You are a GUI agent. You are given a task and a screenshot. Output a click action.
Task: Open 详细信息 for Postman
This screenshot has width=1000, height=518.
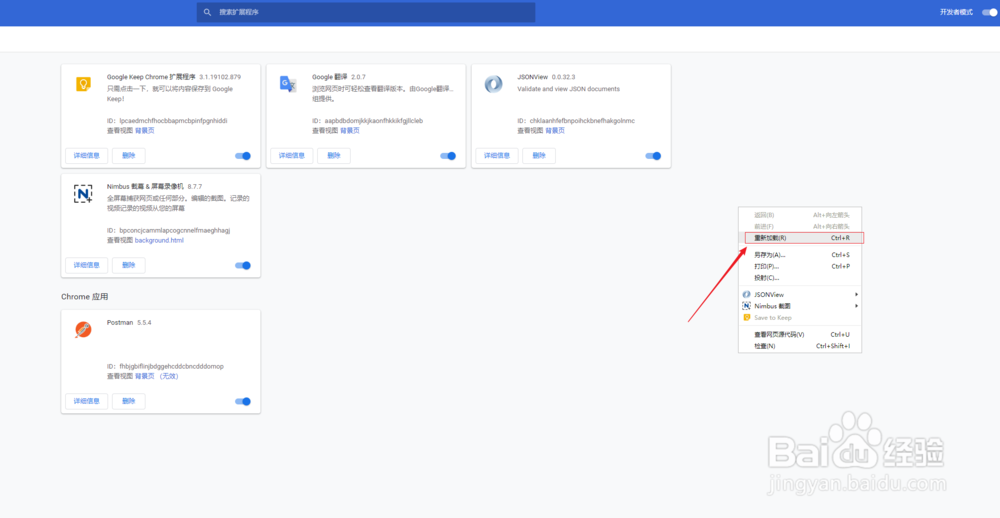pyautogui.click(x=87, y=401)
